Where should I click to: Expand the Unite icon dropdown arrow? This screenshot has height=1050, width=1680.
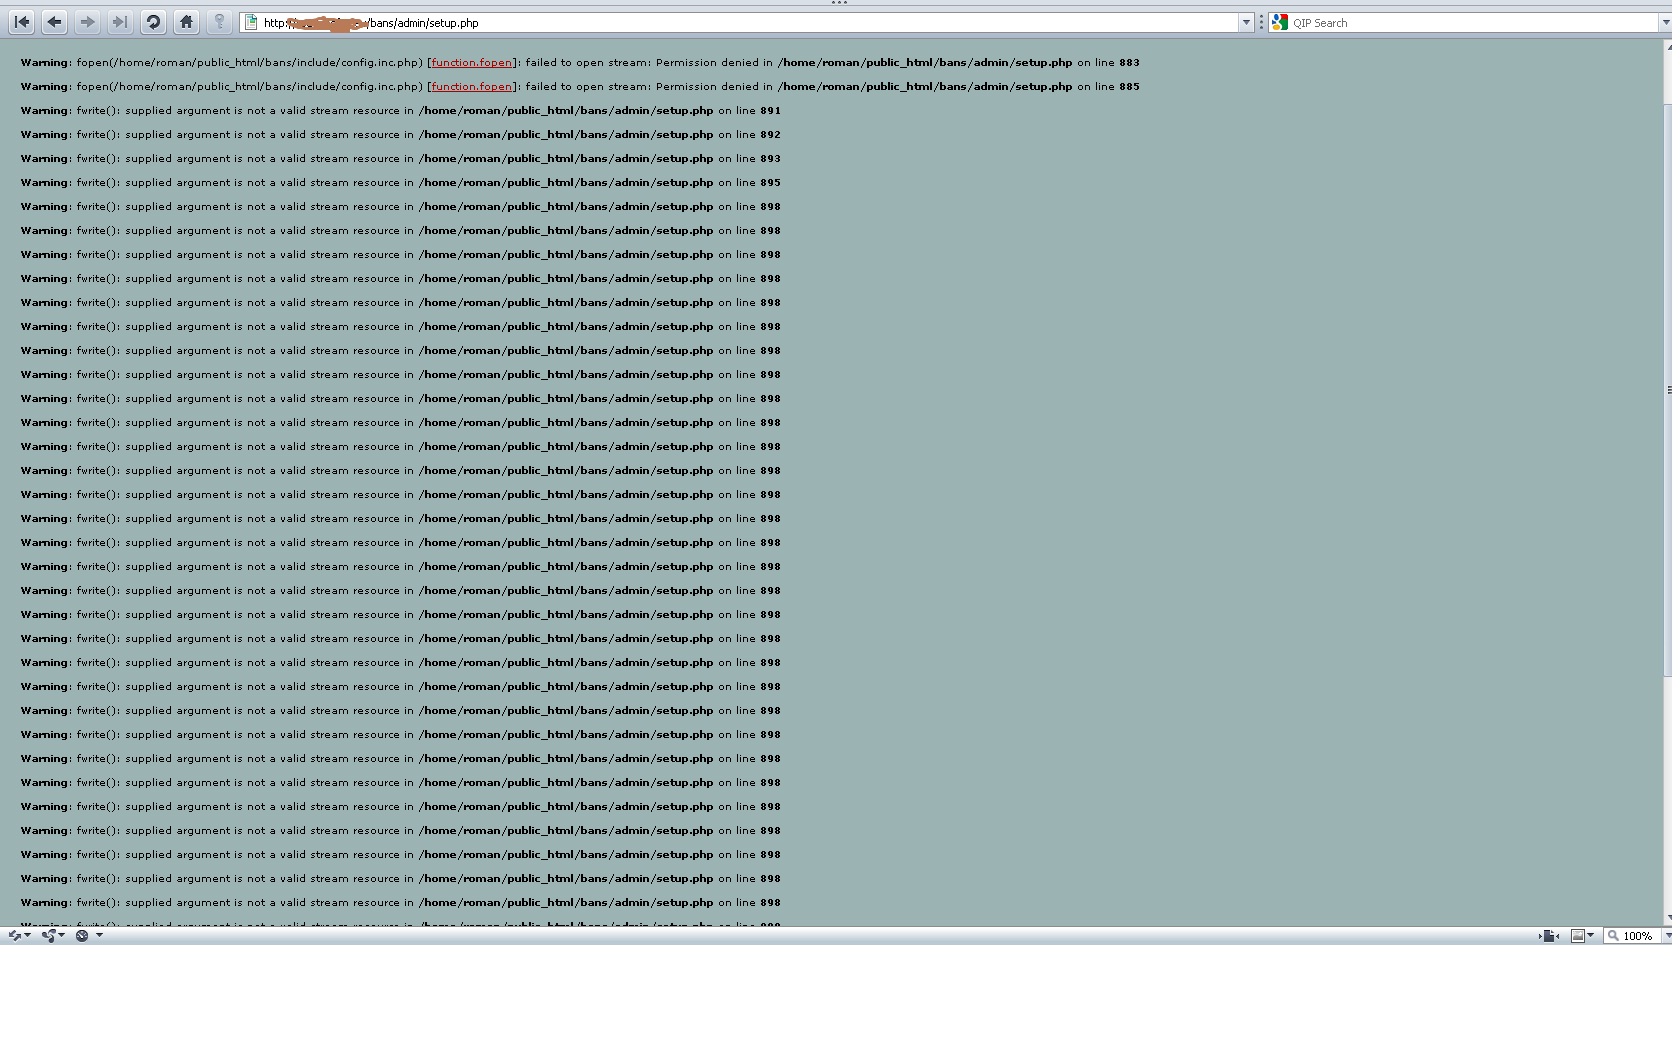[x=61, y=935]
